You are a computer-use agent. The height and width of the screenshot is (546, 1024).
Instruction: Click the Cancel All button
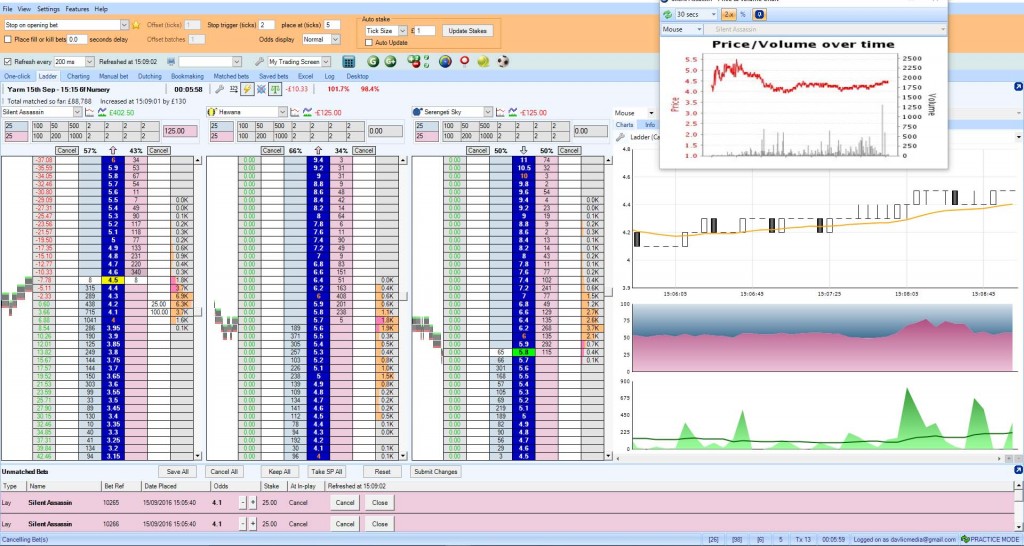pos(223,472)
